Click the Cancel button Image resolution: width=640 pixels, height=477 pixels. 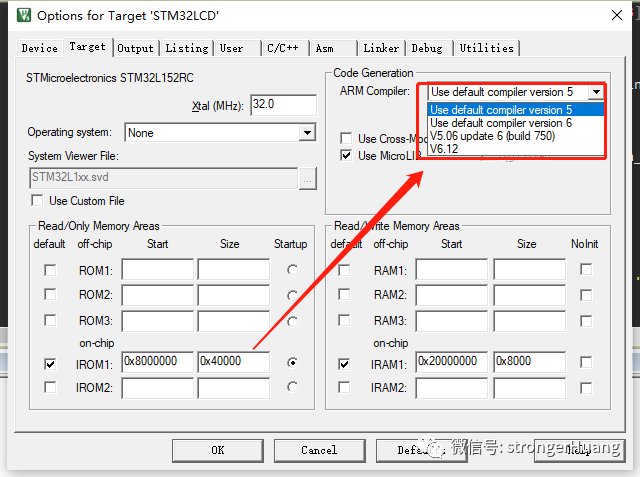click(319, 450)
